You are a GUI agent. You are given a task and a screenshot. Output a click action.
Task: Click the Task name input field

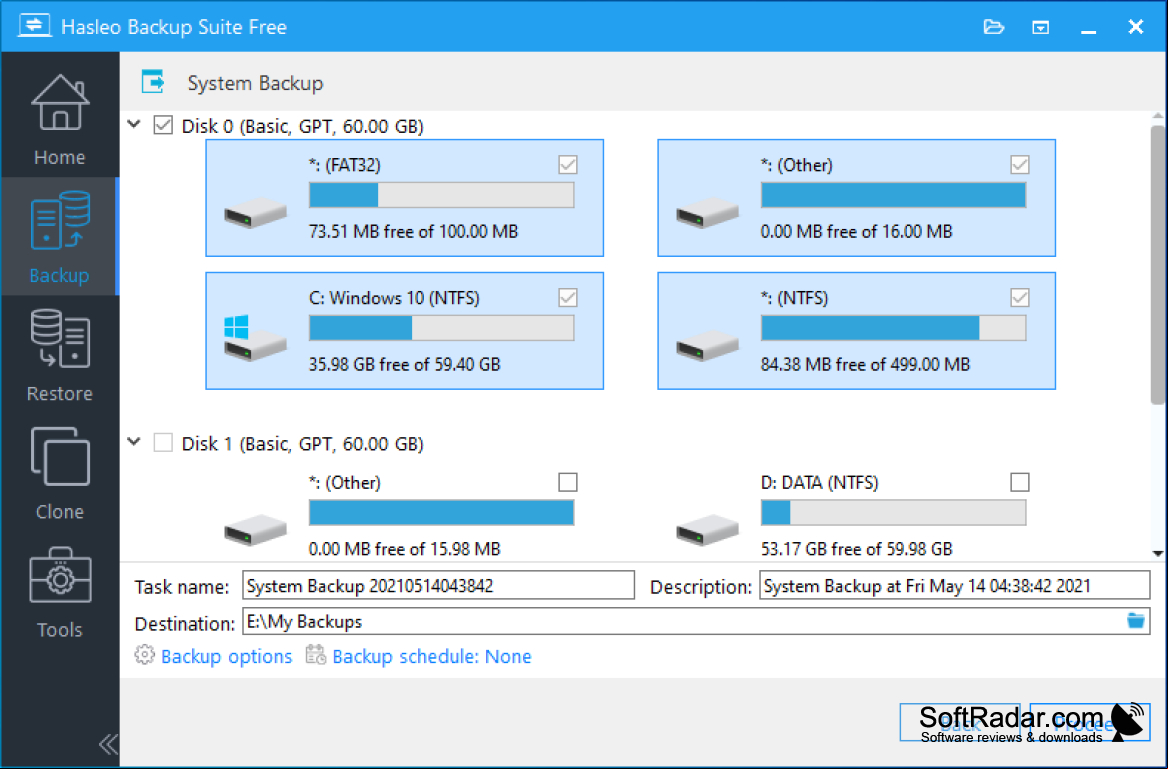439,586
